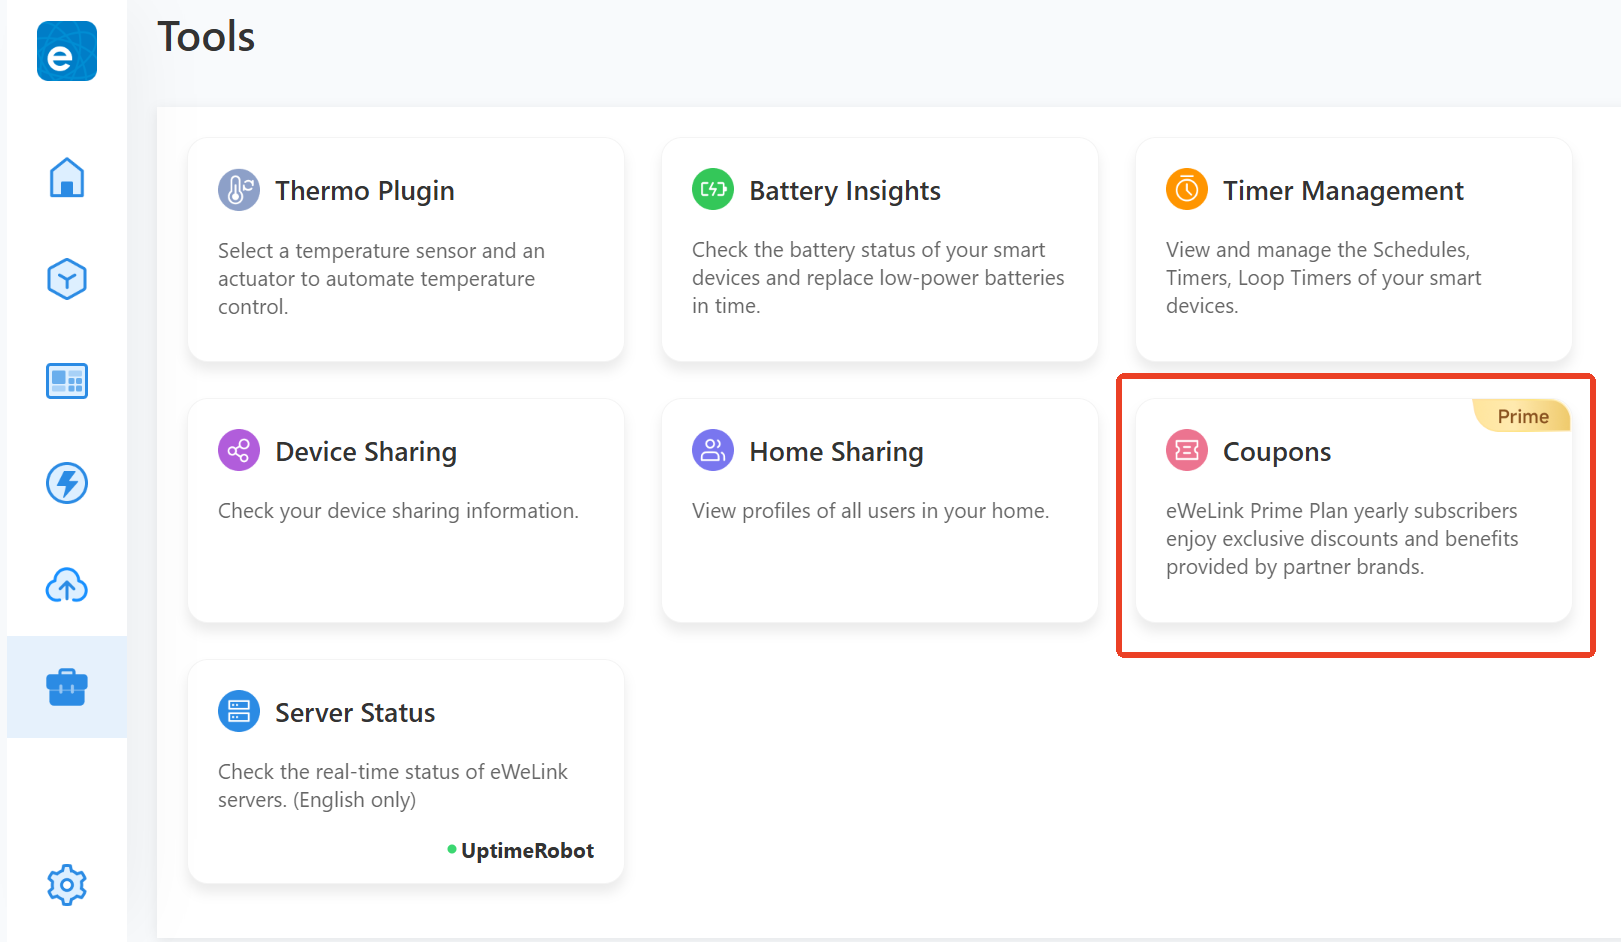Open the Battery Insights title link
The width and height of the screenshot is (1621, 942).
point(844,191)
